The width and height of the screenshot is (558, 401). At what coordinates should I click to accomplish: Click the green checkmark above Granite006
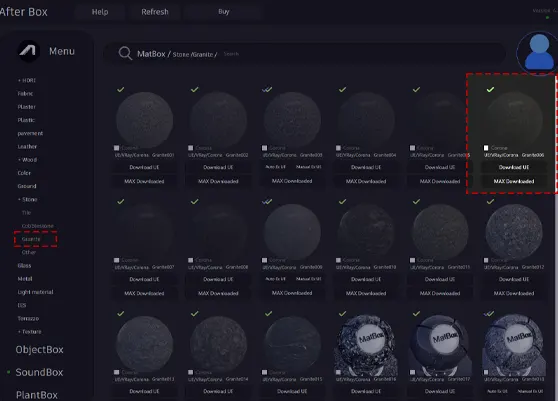[x=490, y=89]
